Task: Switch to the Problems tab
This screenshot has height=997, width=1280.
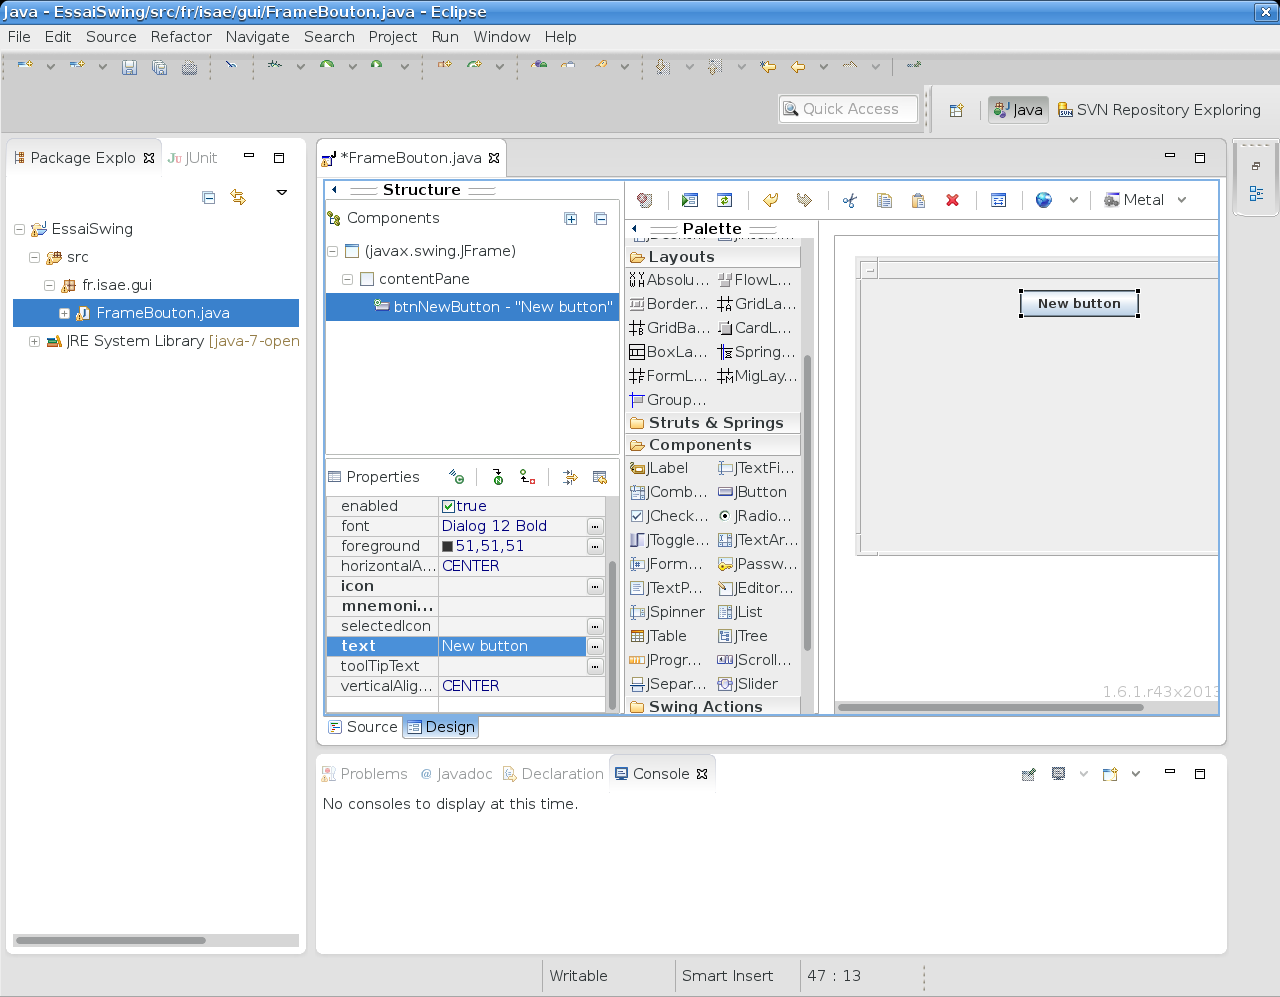Action: coord(364,774)
